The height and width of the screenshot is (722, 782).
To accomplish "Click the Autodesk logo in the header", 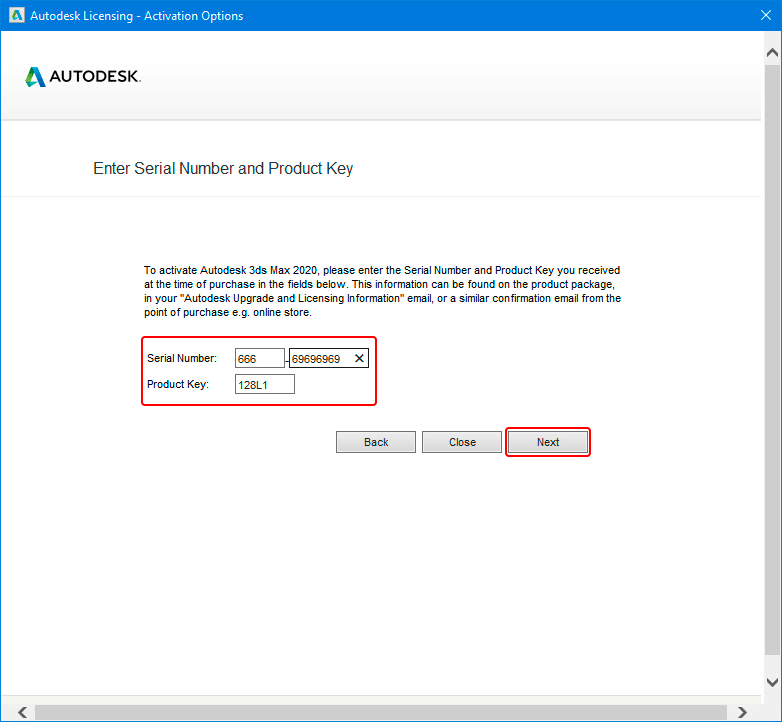I will tap(83, 77).
